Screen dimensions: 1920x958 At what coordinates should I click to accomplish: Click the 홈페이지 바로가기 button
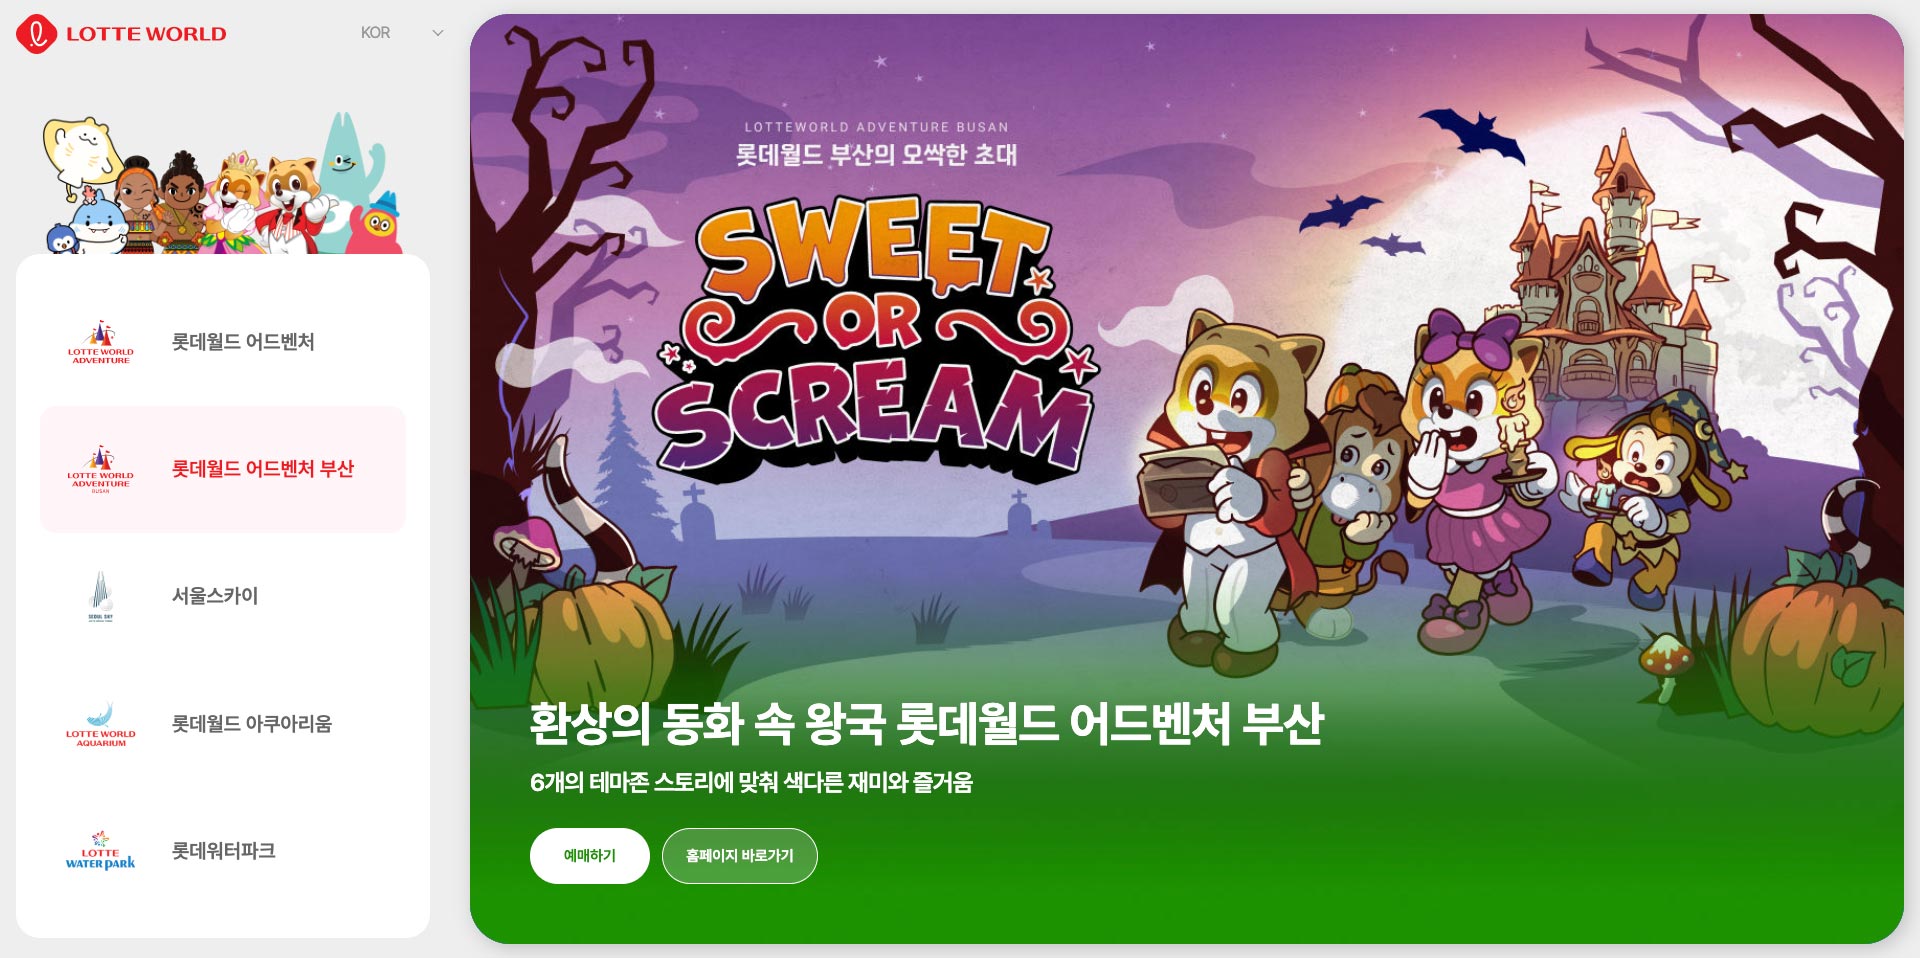point(740,856)
